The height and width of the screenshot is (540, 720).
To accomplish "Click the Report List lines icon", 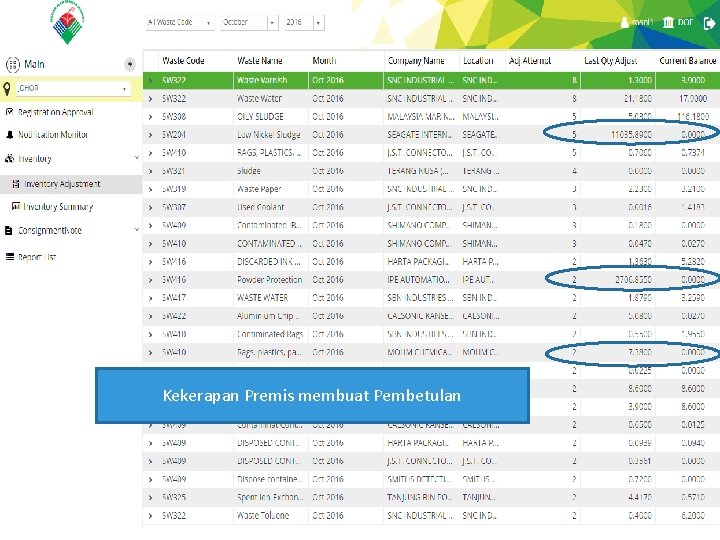I will point(10,257).
